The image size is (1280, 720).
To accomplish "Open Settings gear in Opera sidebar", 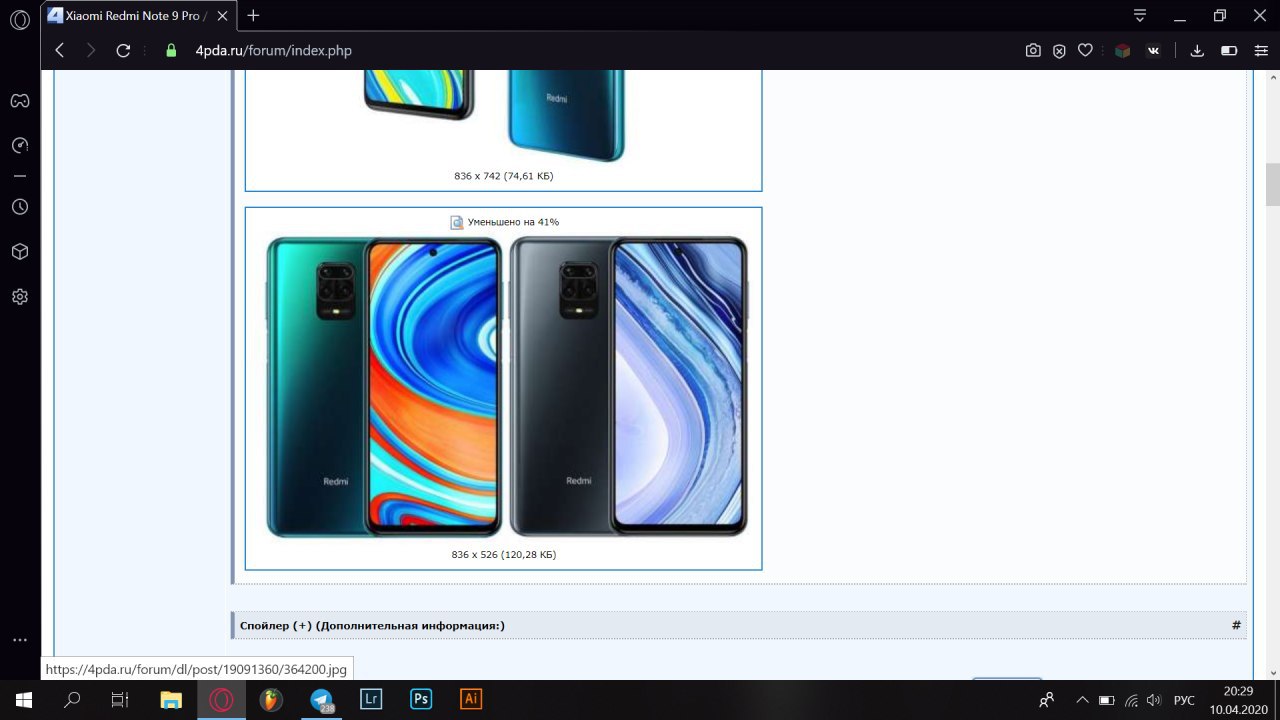I will (x=19, y=297).
